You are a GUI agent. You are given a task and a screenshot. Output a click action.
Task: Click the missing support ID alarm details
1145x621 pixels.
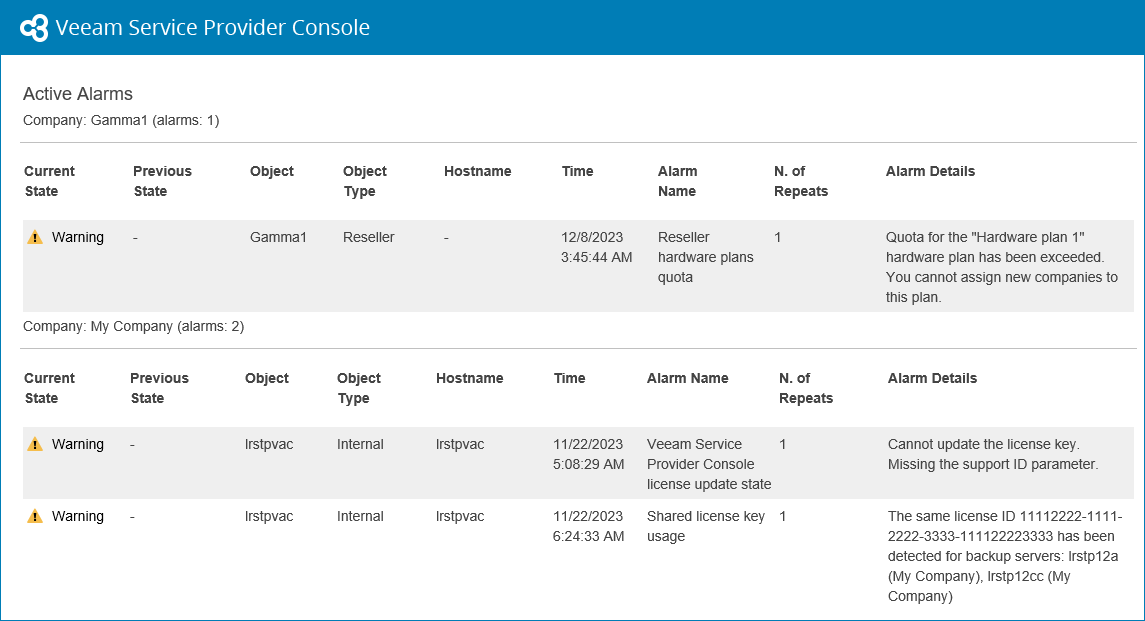point(992,454)
